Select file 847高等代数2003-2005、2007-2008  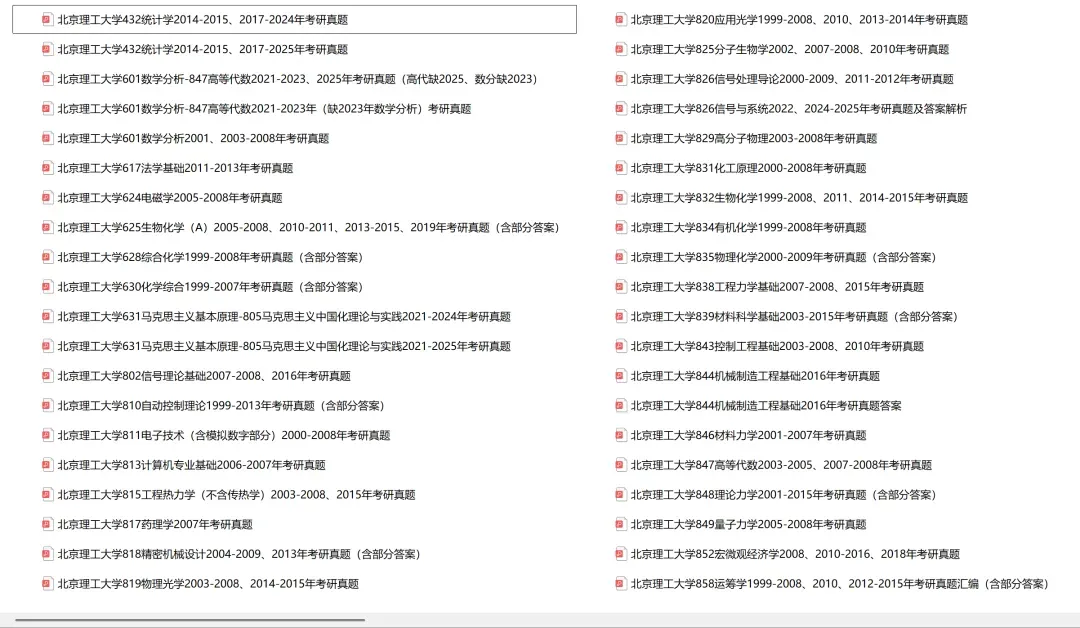(781, 465)
